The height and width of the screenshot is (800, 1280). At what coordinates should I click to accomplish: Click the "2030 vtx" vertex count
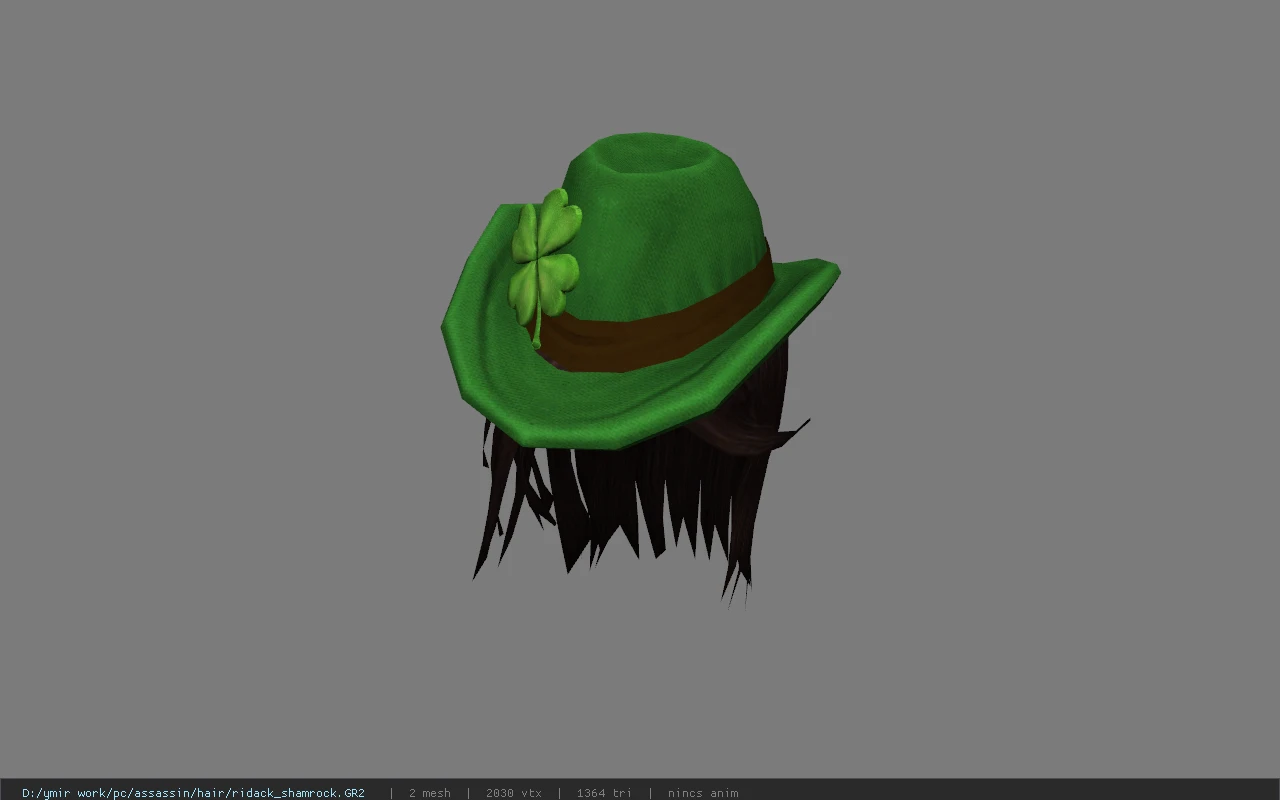(x=514, y=793)
